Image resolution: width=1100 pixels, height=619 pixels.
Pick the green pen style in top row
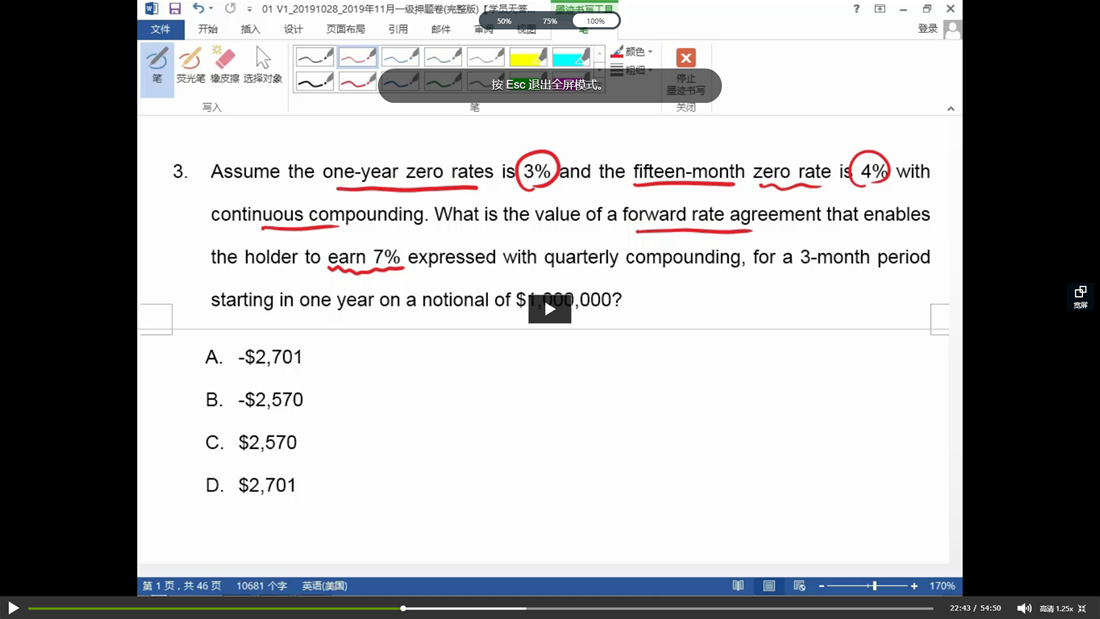(443, 57)
